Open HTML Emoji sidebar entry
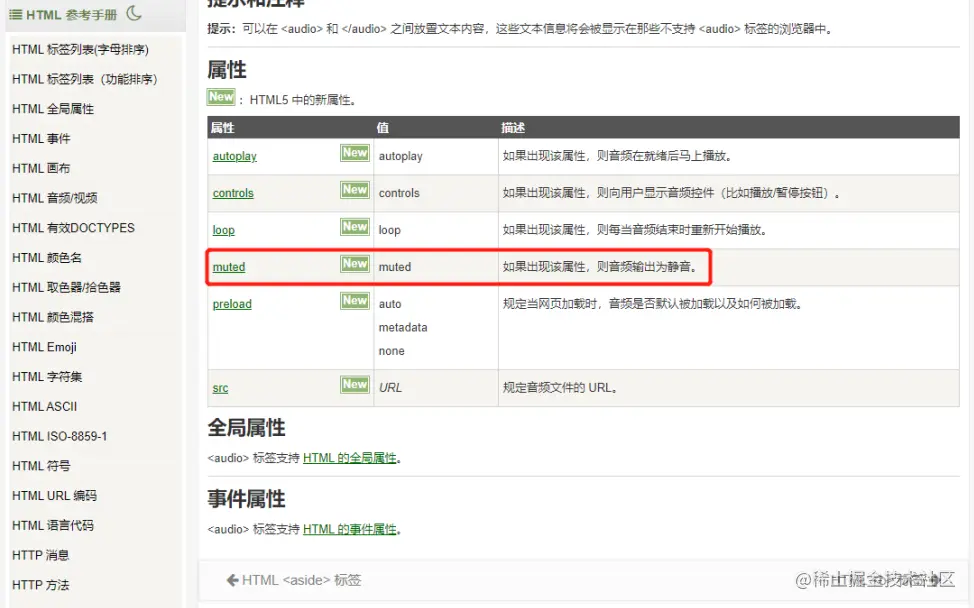The width and height of the screenshot is (974, 608). tap(44, 347)
